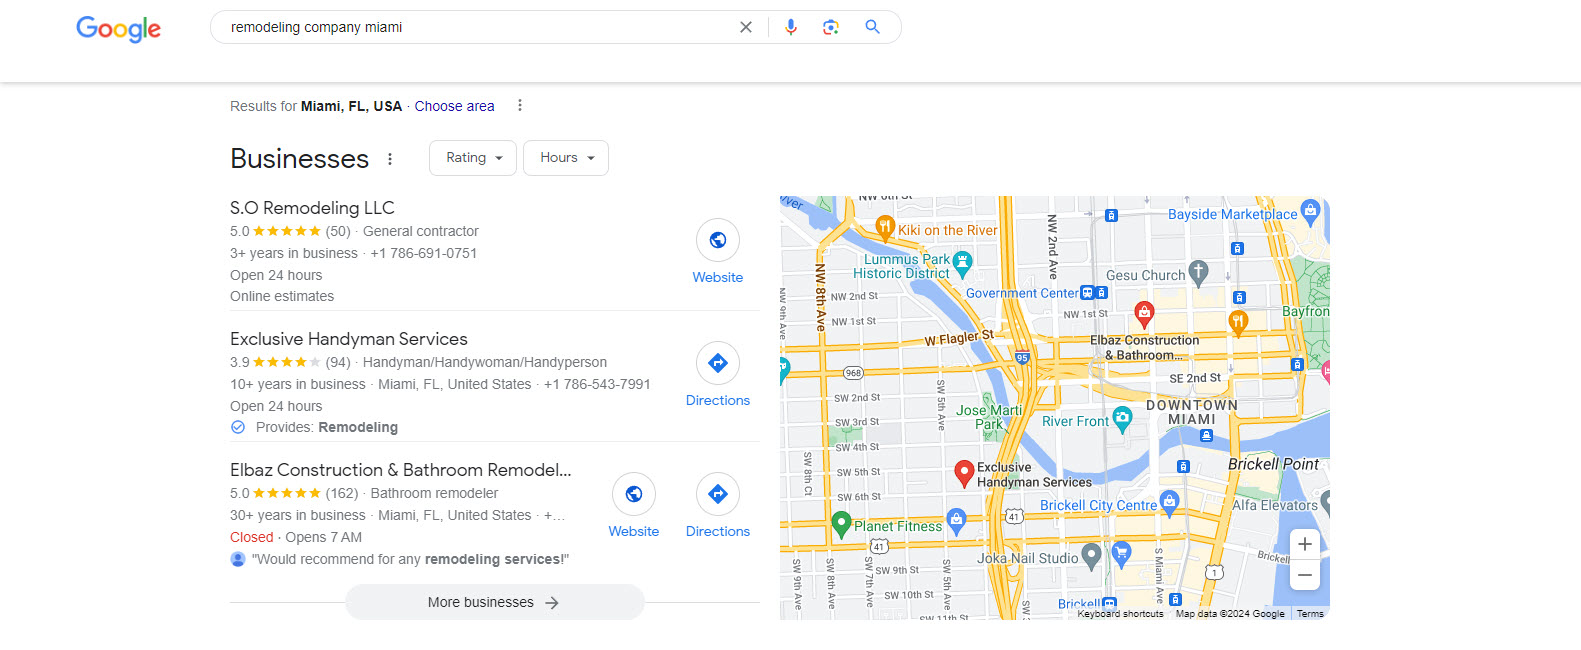Click the (50) review count for S.O Remodeling
This screenshot has height=650, width=1581.
pos(338,231)
